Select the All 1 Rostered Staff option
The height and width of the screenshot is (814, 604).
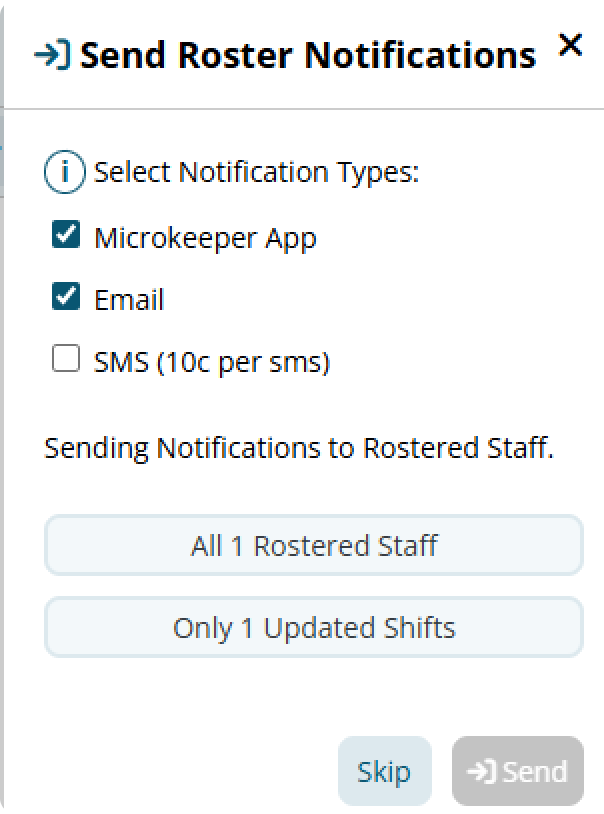point(314,545)
